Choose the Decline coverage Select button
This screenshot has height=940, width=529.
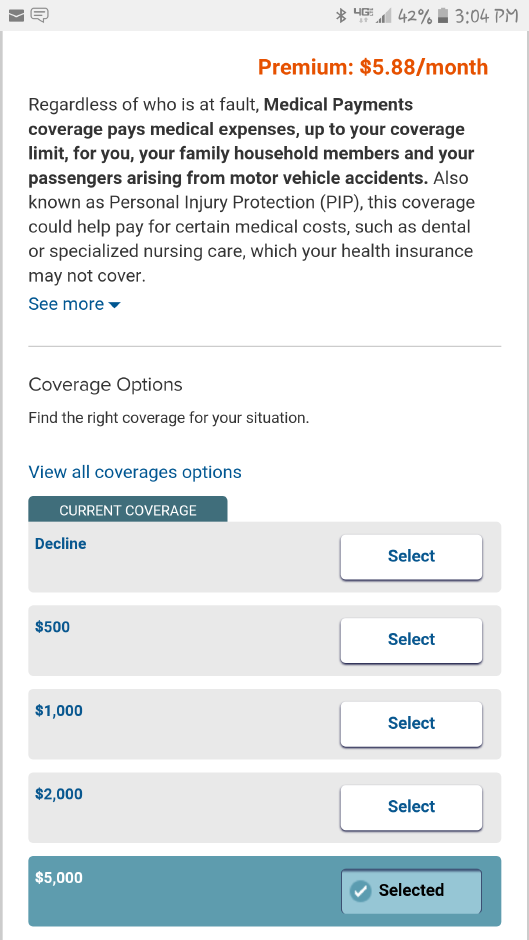(411, 557)
